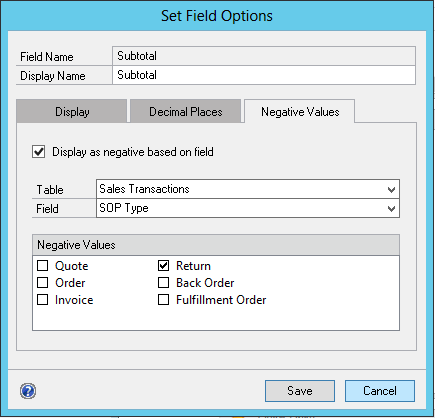The height and width of the screenshot is (418, 435).
Task: Open the Table dropdown arrow
Action: (x=391, y=190)
